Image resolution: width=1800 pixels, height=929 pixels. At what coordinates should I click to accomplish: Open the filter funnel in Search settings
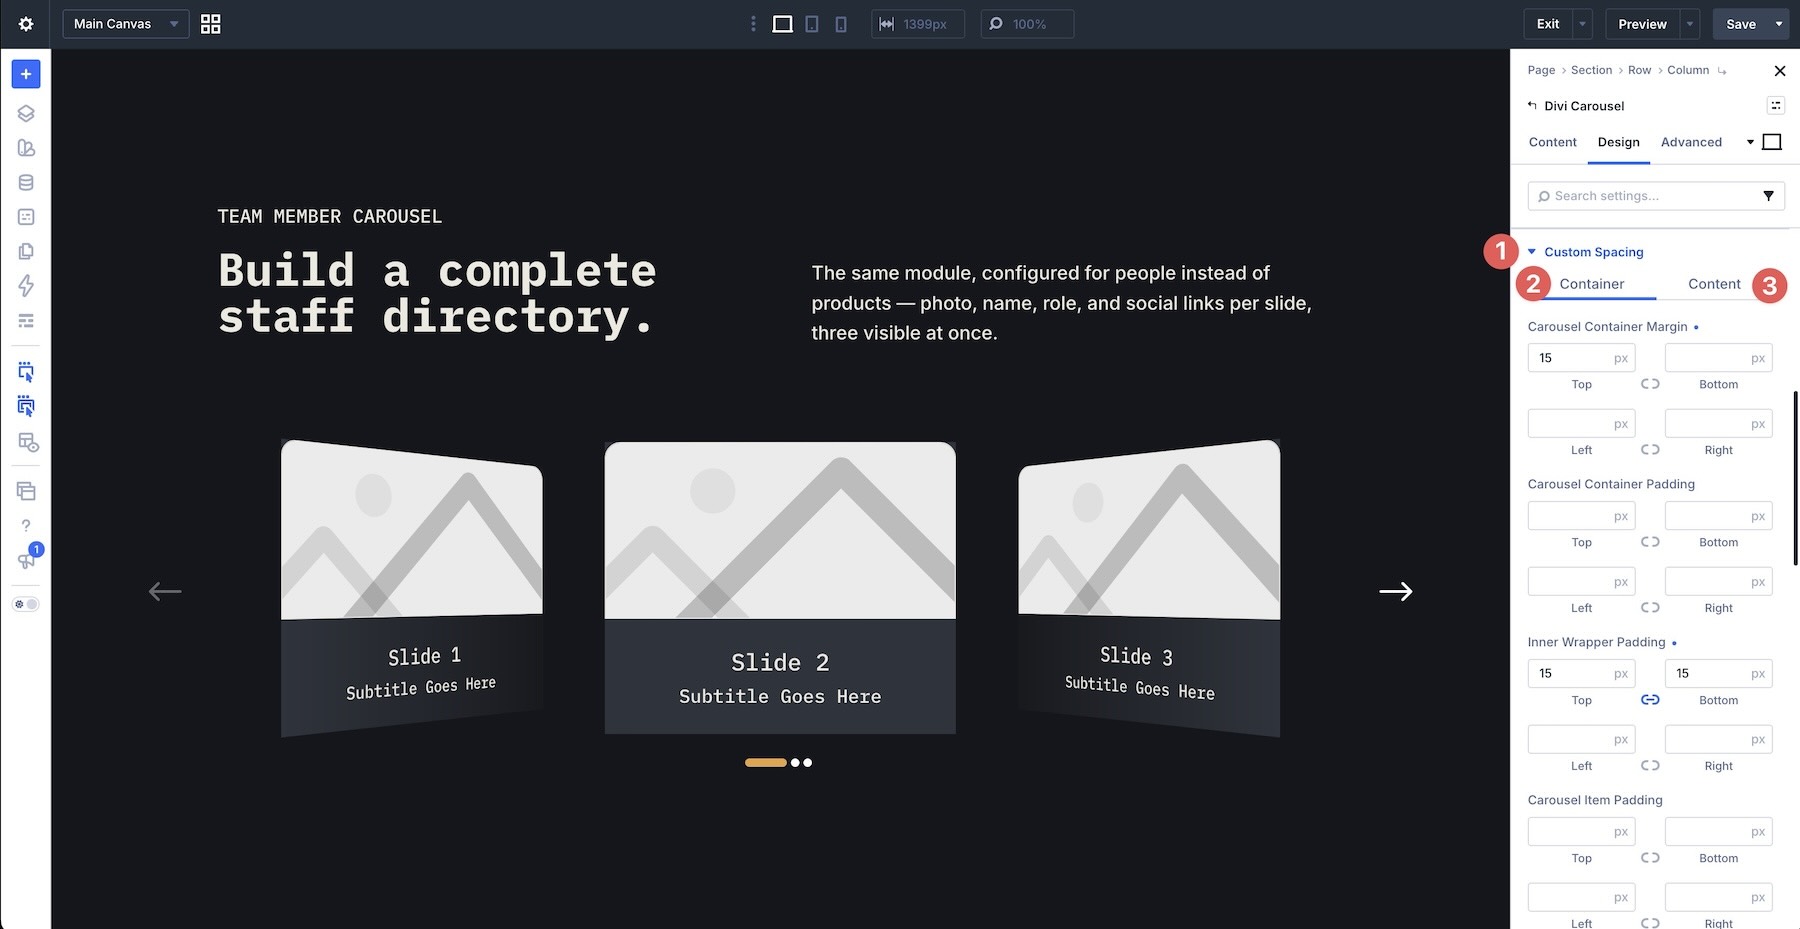1768,196
